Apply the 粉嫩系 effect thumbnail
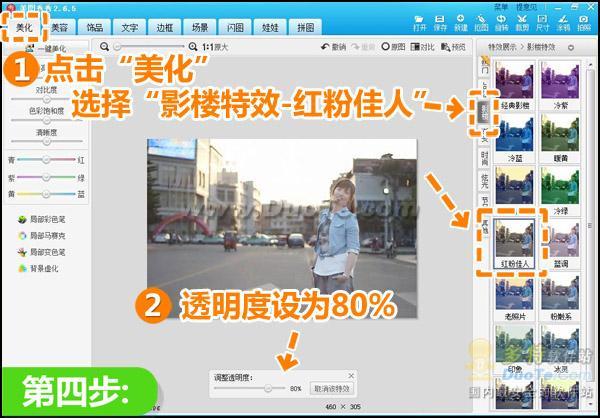Screen dimensions: 600x418 pyautogui.click(x=560, y=297)
